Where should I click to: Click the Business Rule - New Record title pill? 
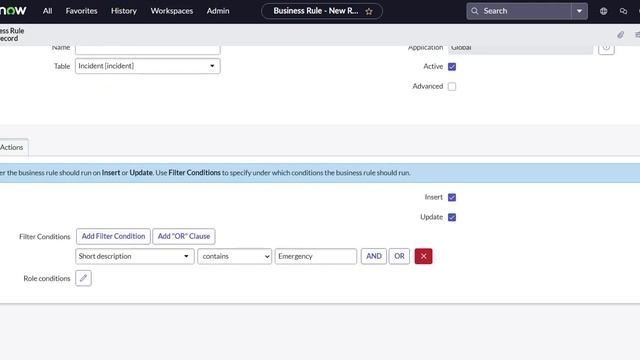[x=322, y=11]
